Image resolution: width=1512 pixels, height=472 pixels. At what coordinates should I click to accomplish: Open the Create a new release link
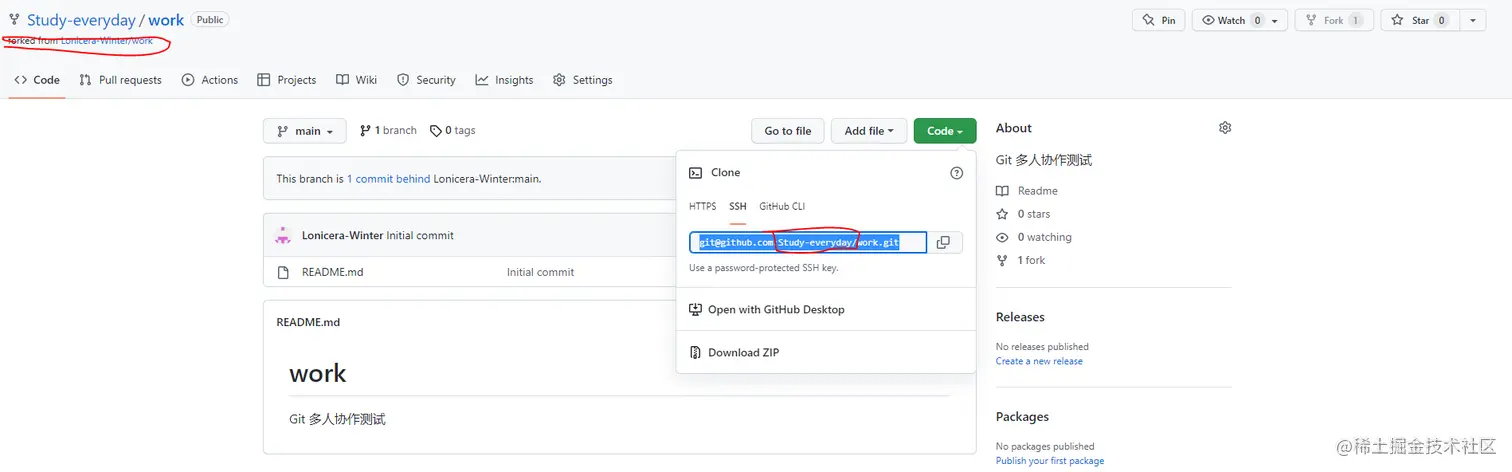tap(1039, 361)
